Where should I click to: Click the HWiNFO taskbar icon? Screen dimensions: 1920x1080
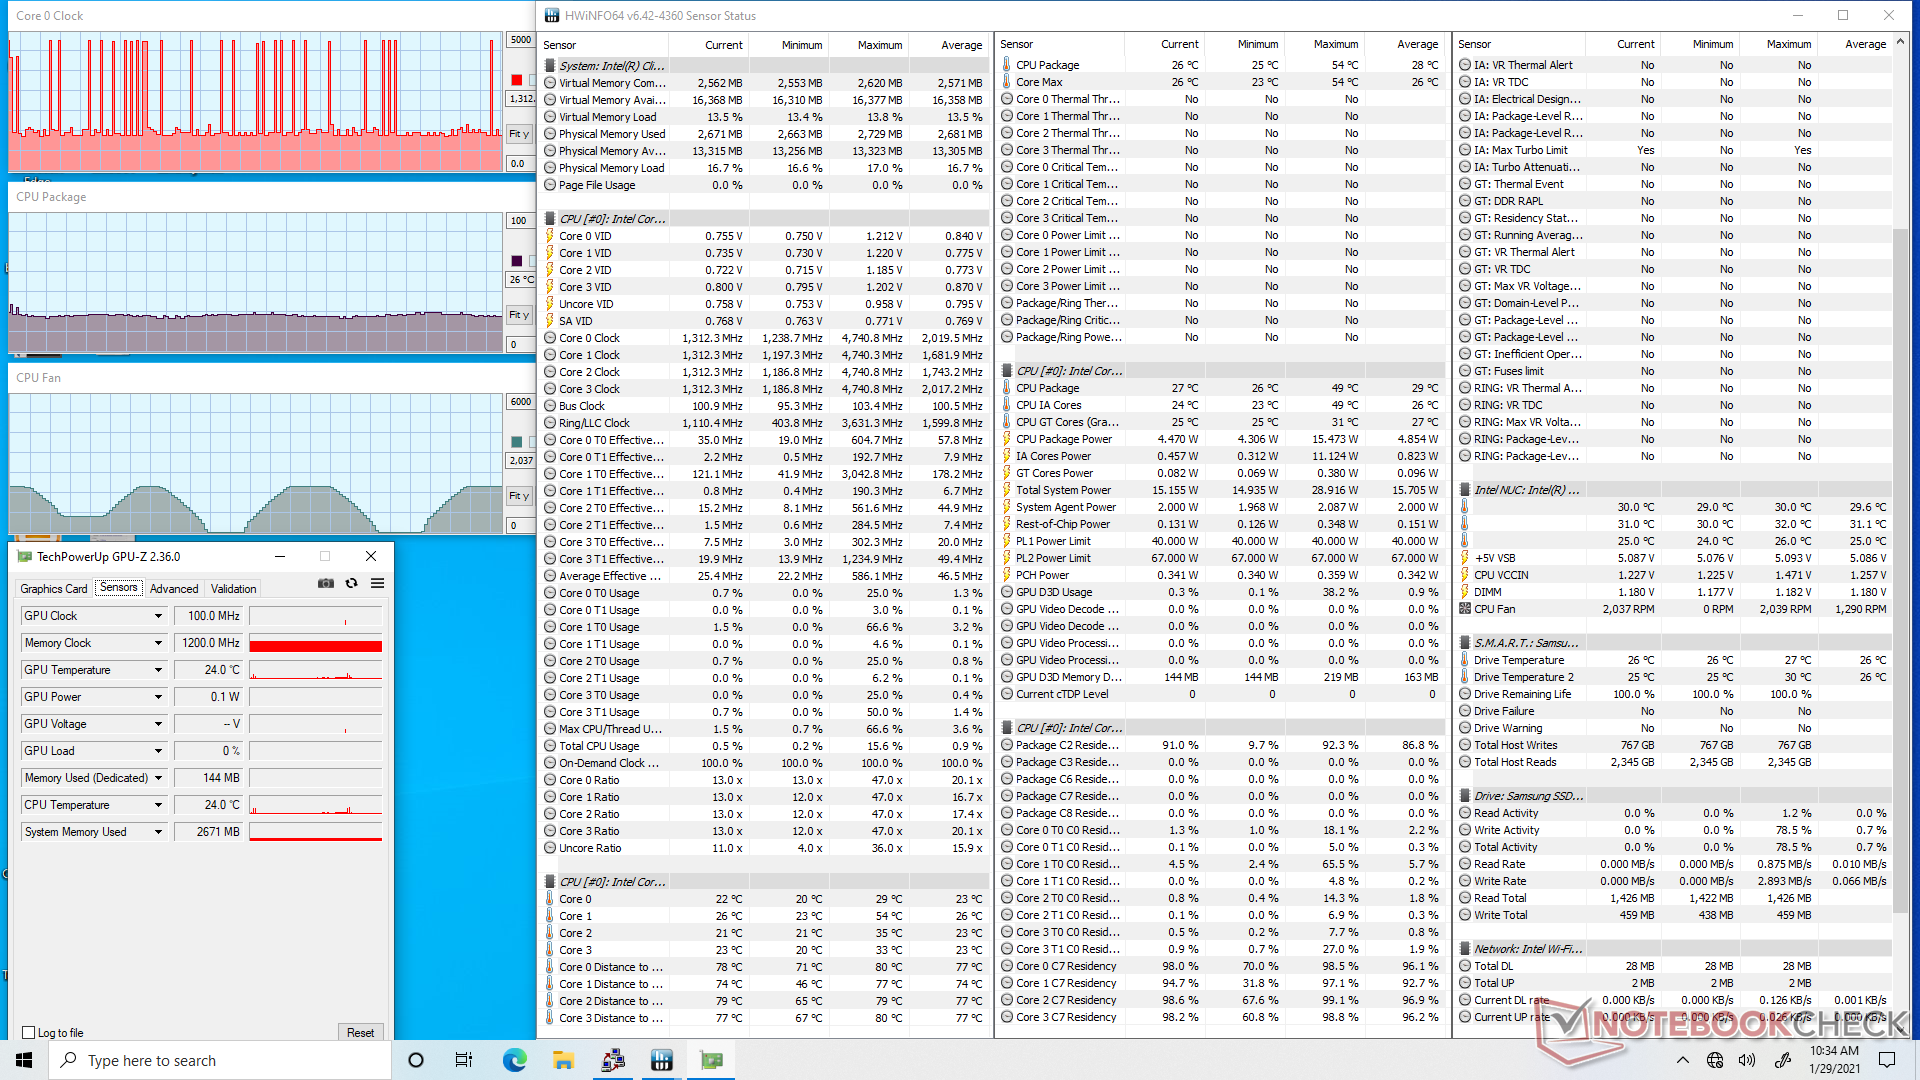[x=662, y=1060]
